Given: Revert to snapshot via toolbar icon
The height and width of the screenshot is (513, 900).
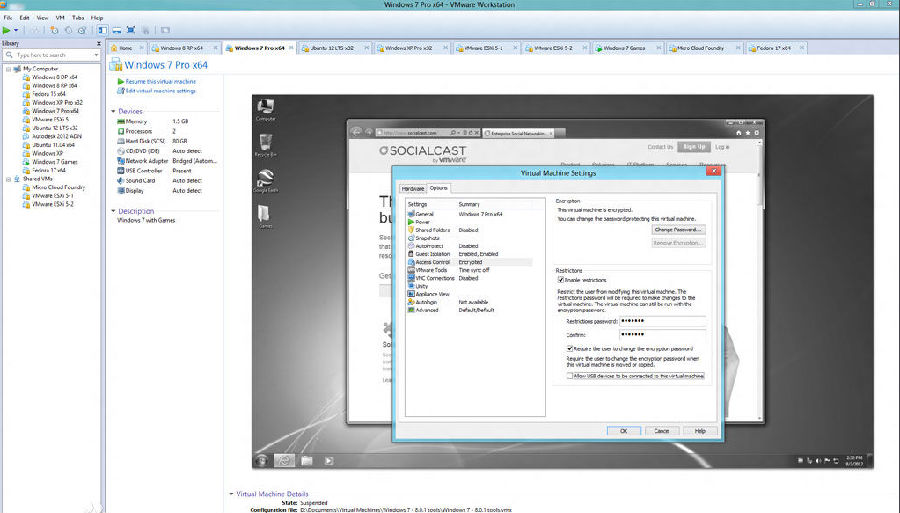Looking at the screenshot, I should [68, 30].
